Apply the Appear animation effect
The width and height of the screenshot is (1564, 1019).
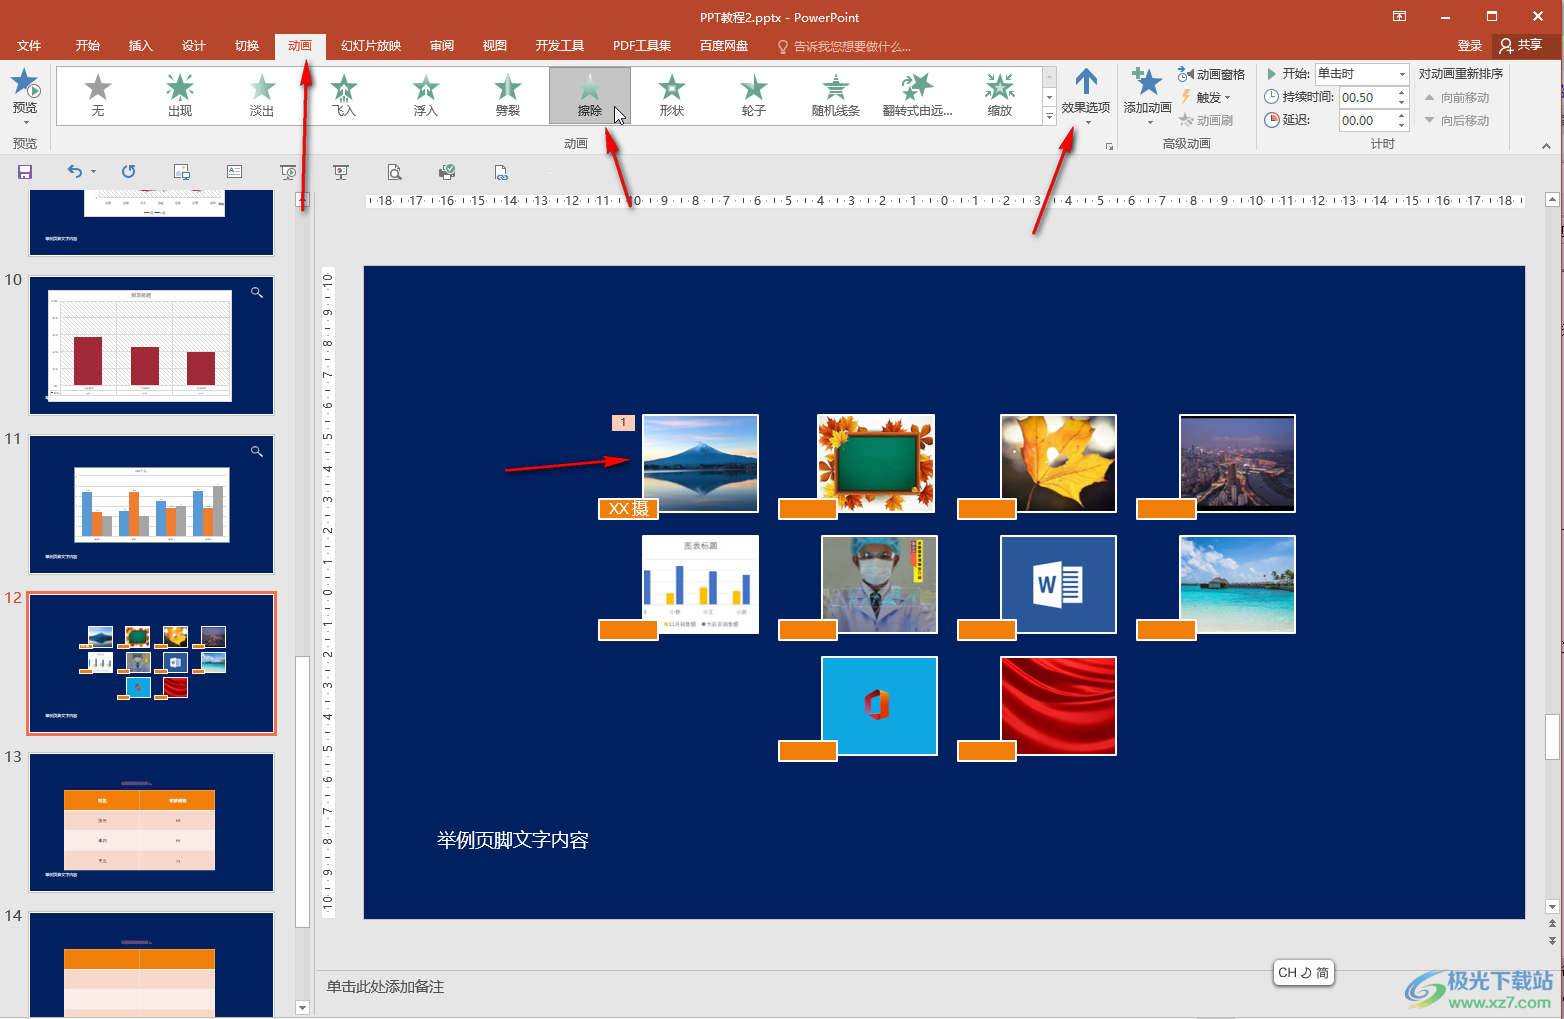pos(180,96)
